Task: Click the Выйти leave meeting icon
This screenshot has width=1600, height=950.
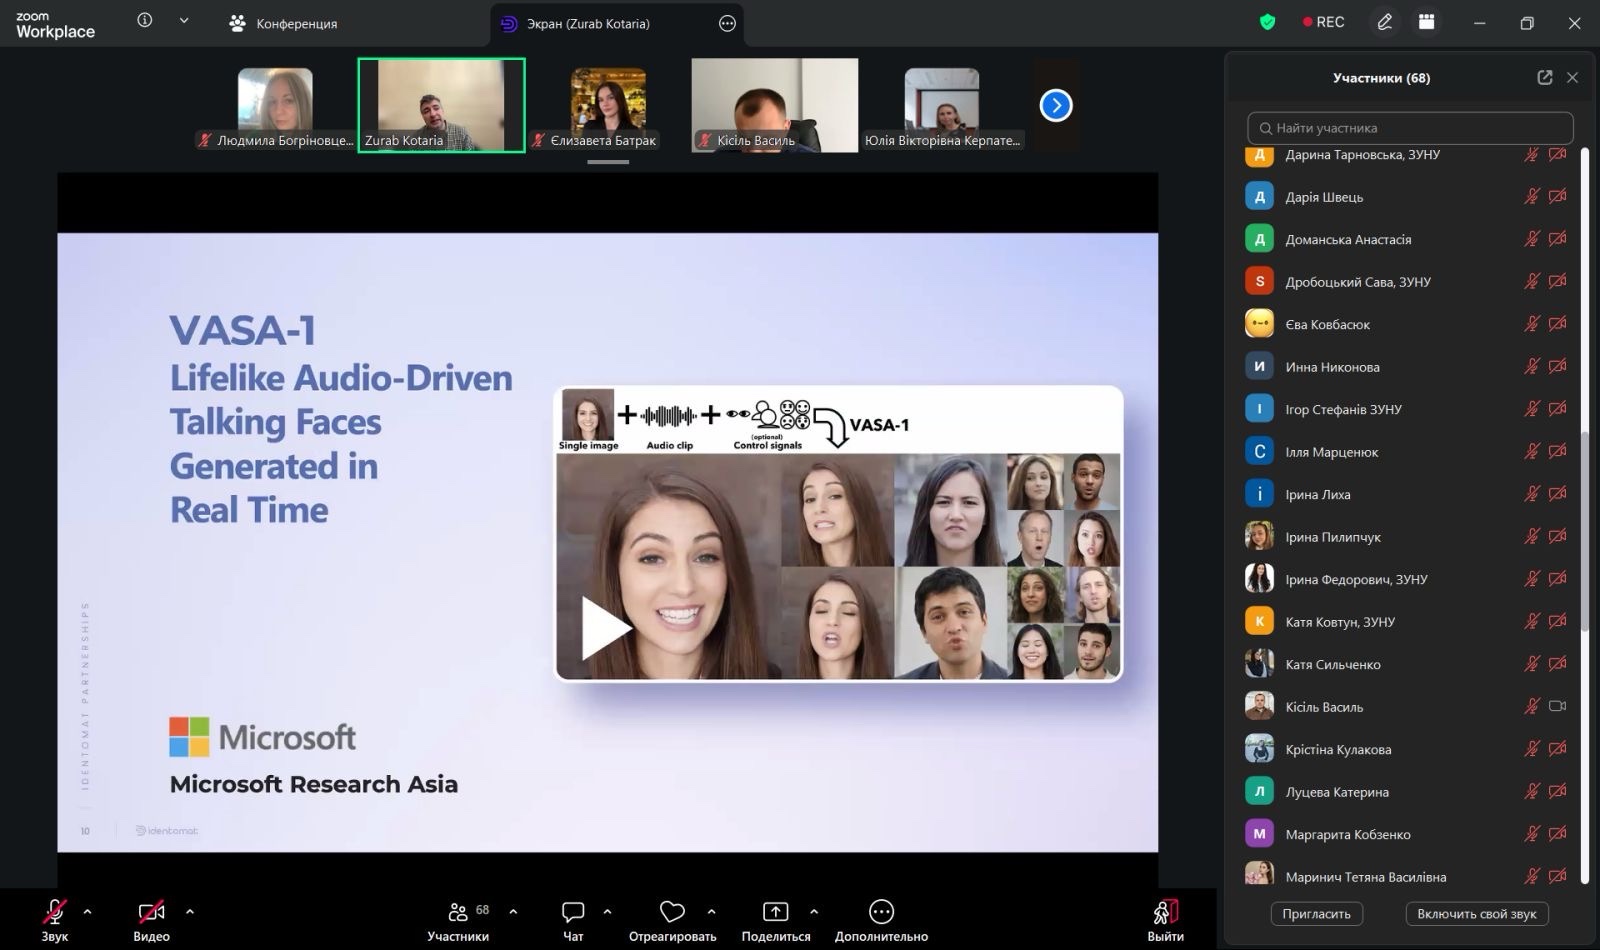Action: [x=1165, y=912]
